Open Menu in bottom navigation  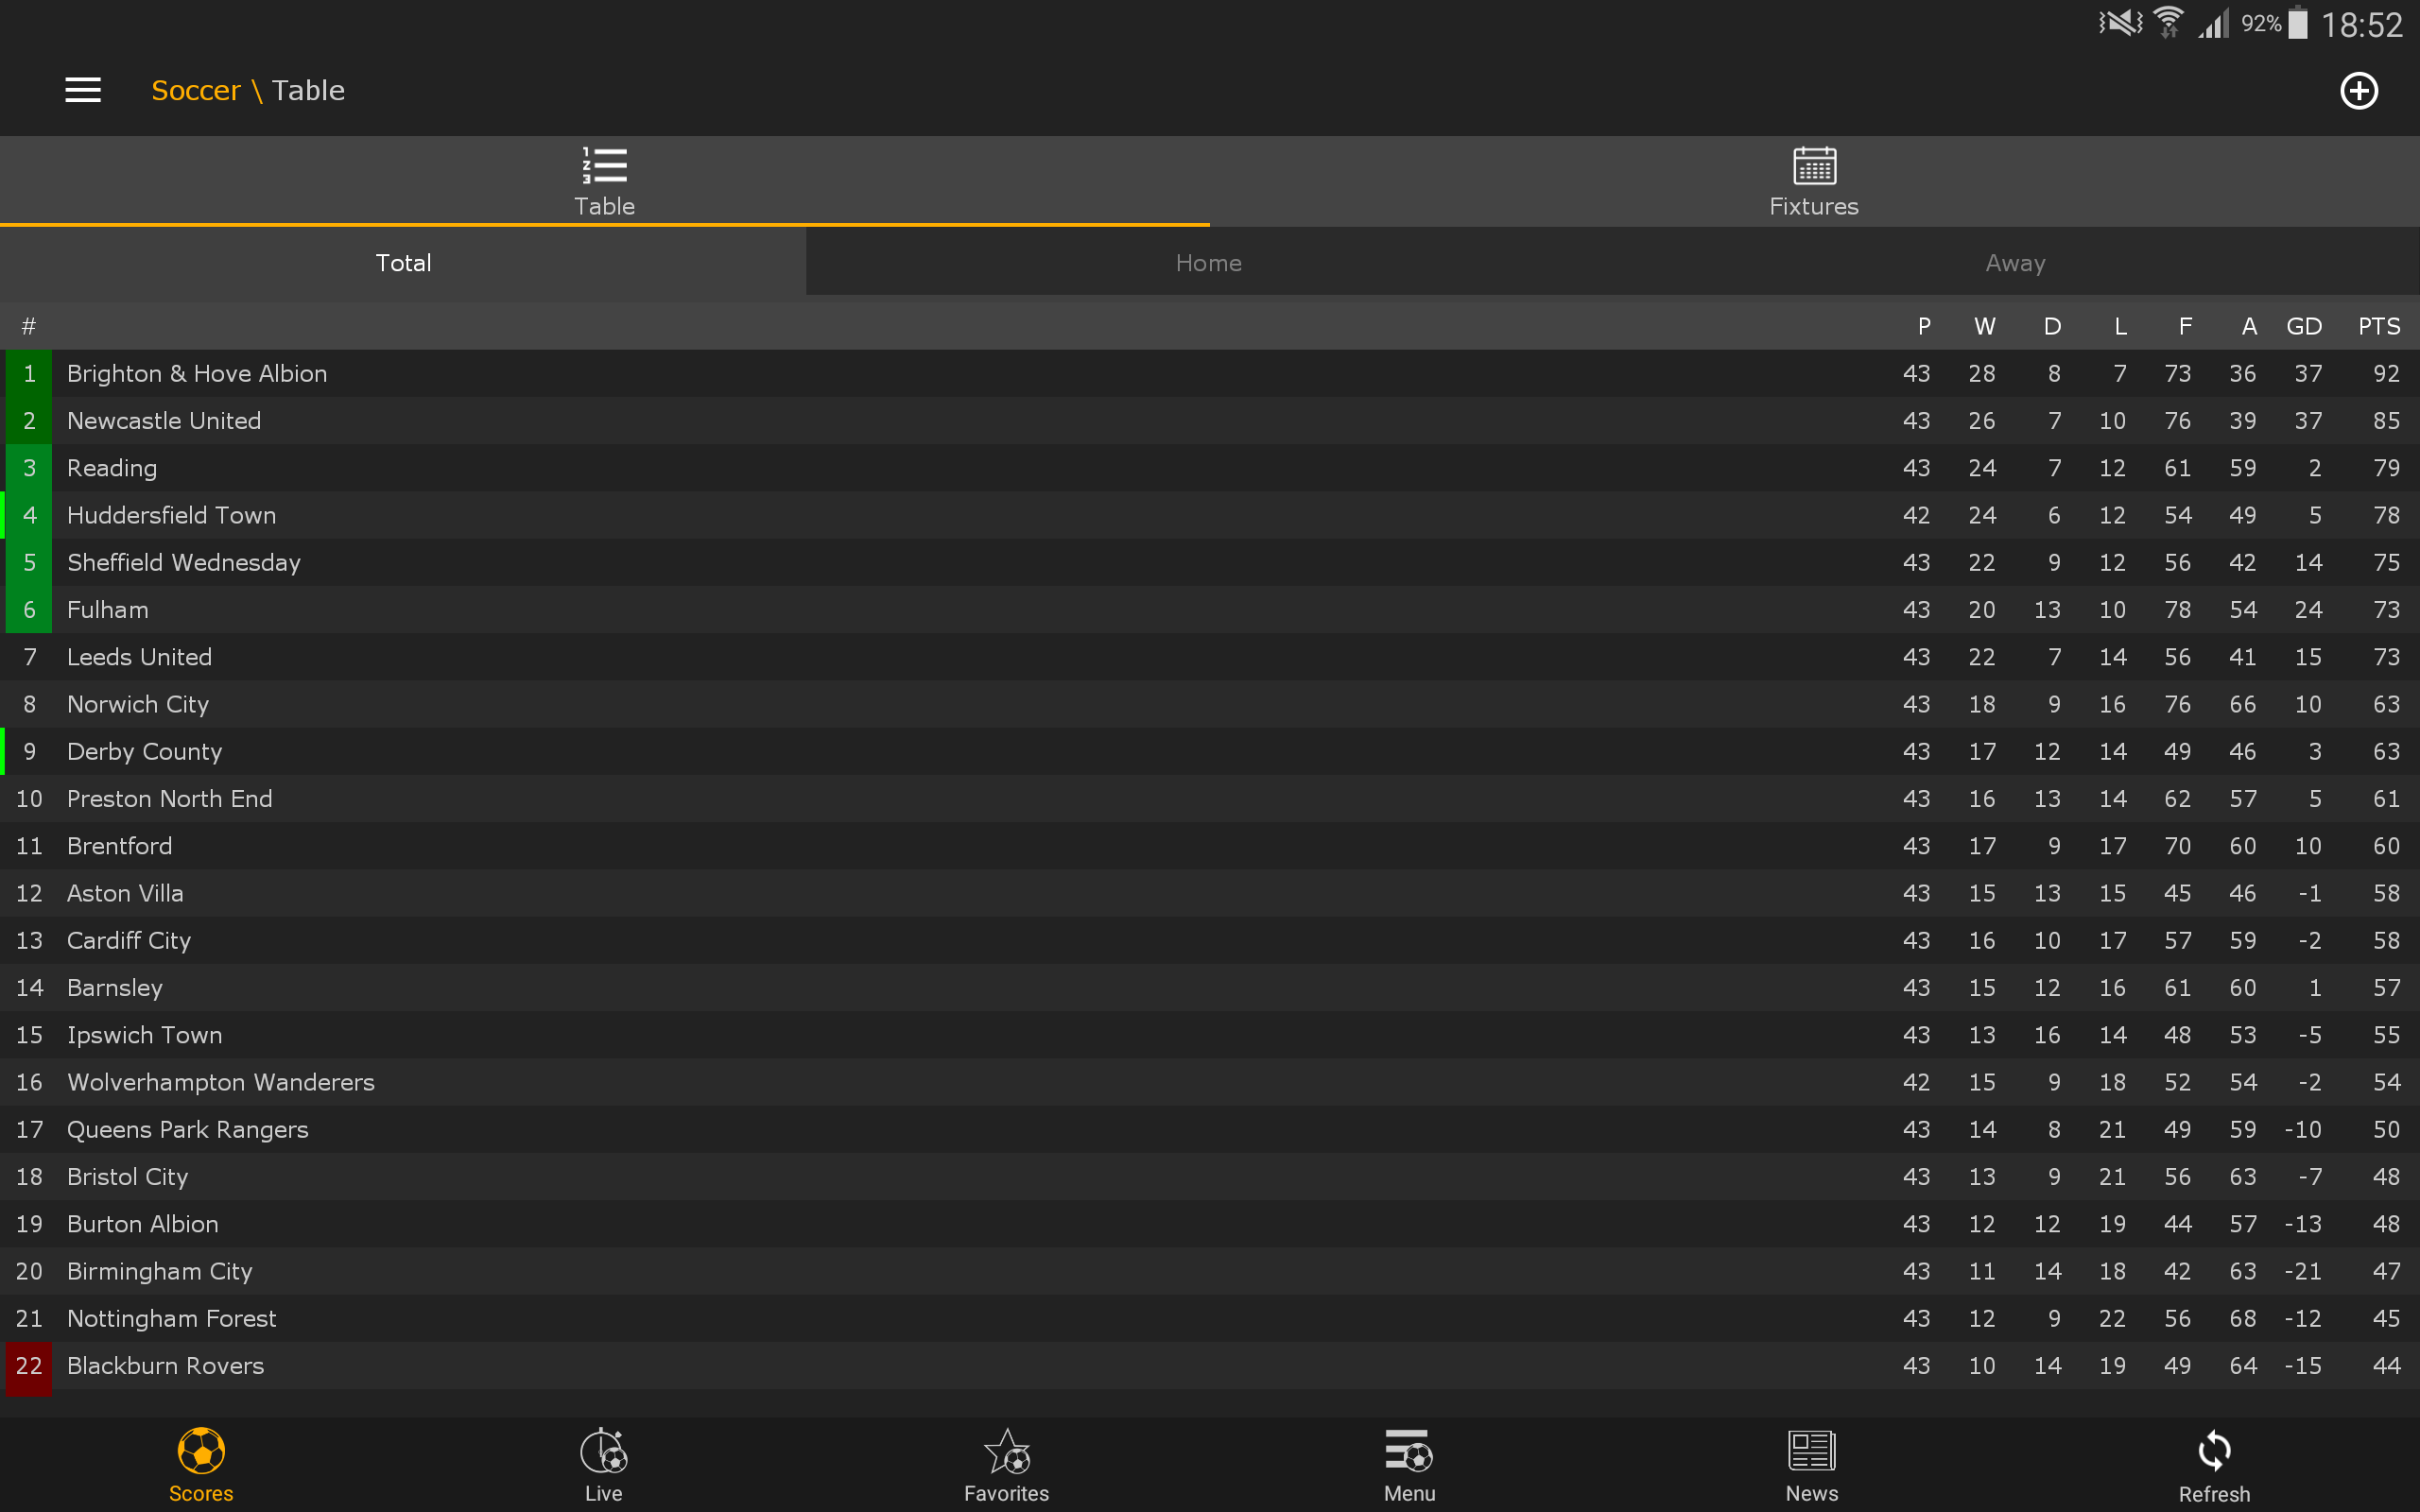[1410, 1464]
